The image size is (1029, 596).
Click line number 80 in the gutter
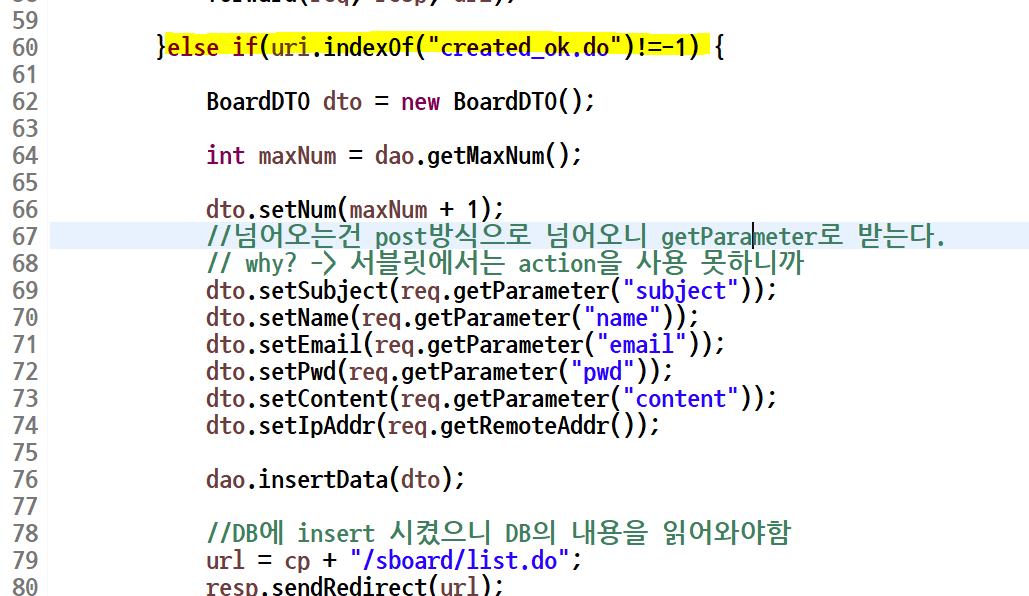(x=25, y=586)
